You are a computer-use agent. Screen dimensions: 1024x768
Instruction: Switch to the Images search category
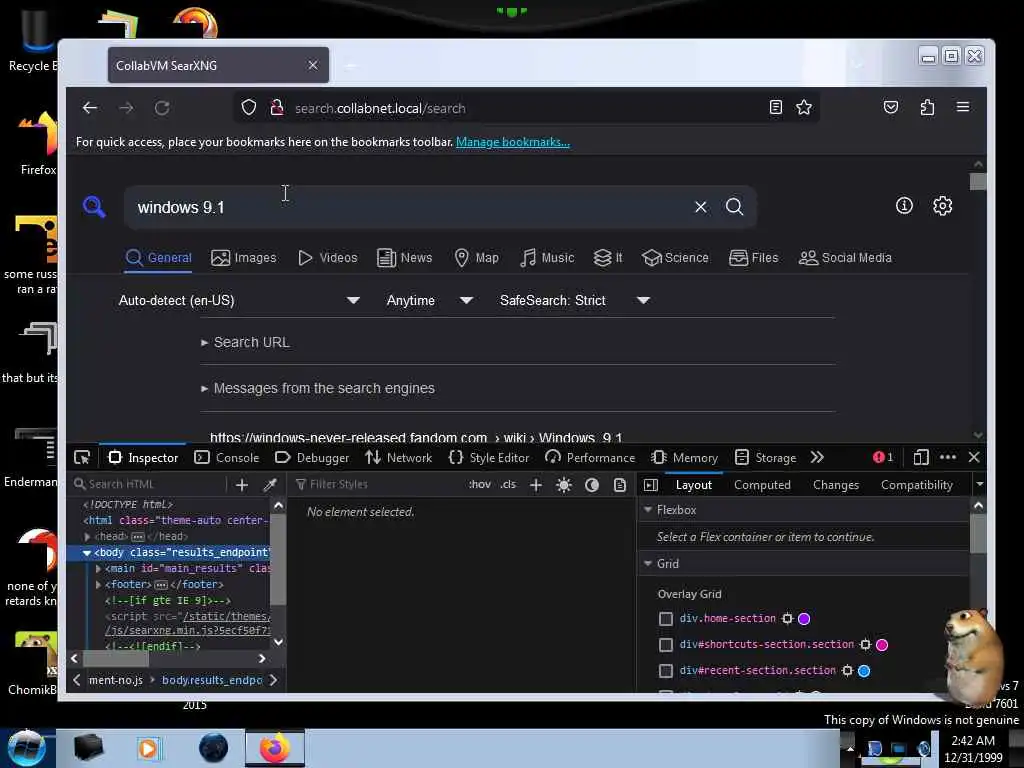(244, 258)
